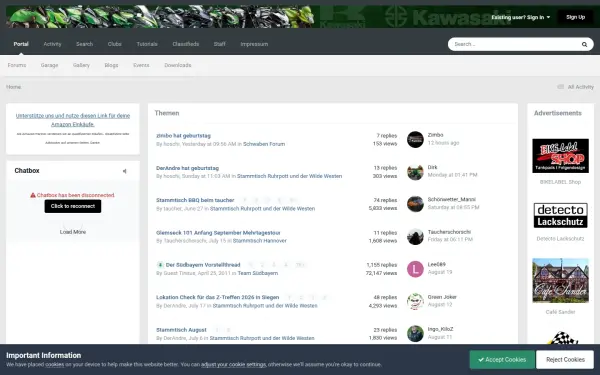
Task: Open the Clubs tab
Action: point(114,44)
